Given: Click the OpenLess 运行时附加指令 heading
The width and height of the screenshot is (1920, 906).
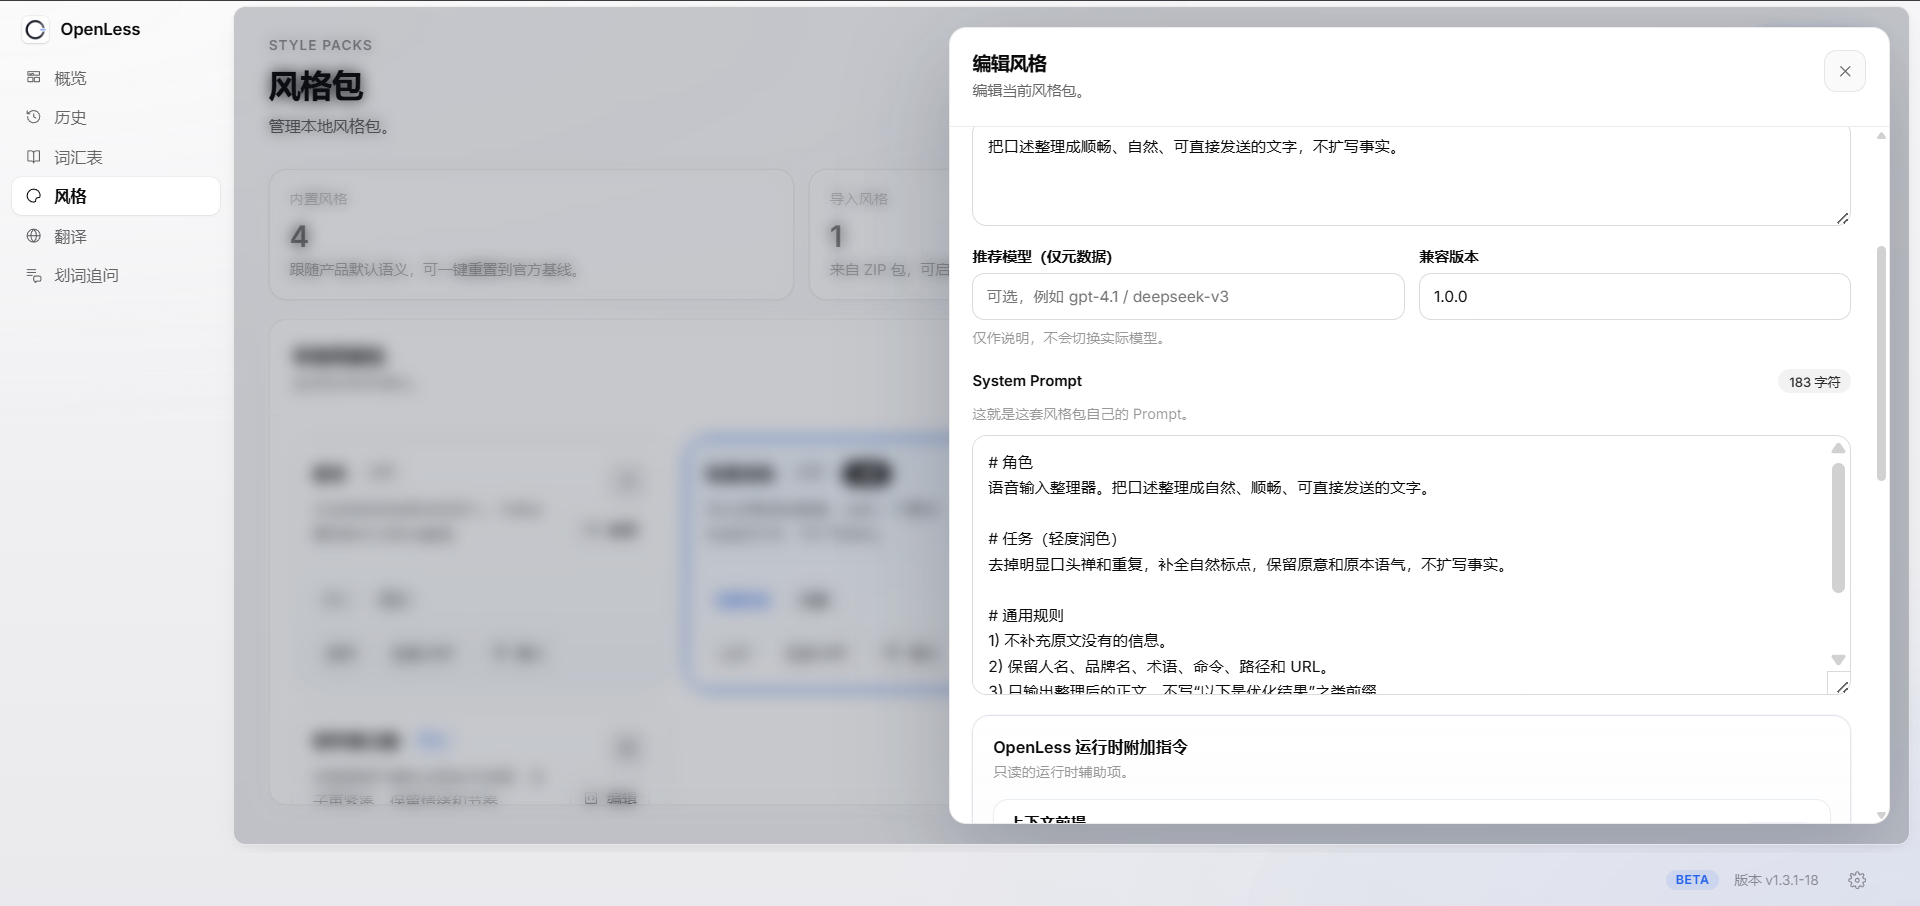Looking at the screenshot, I should coord(1090,747).
